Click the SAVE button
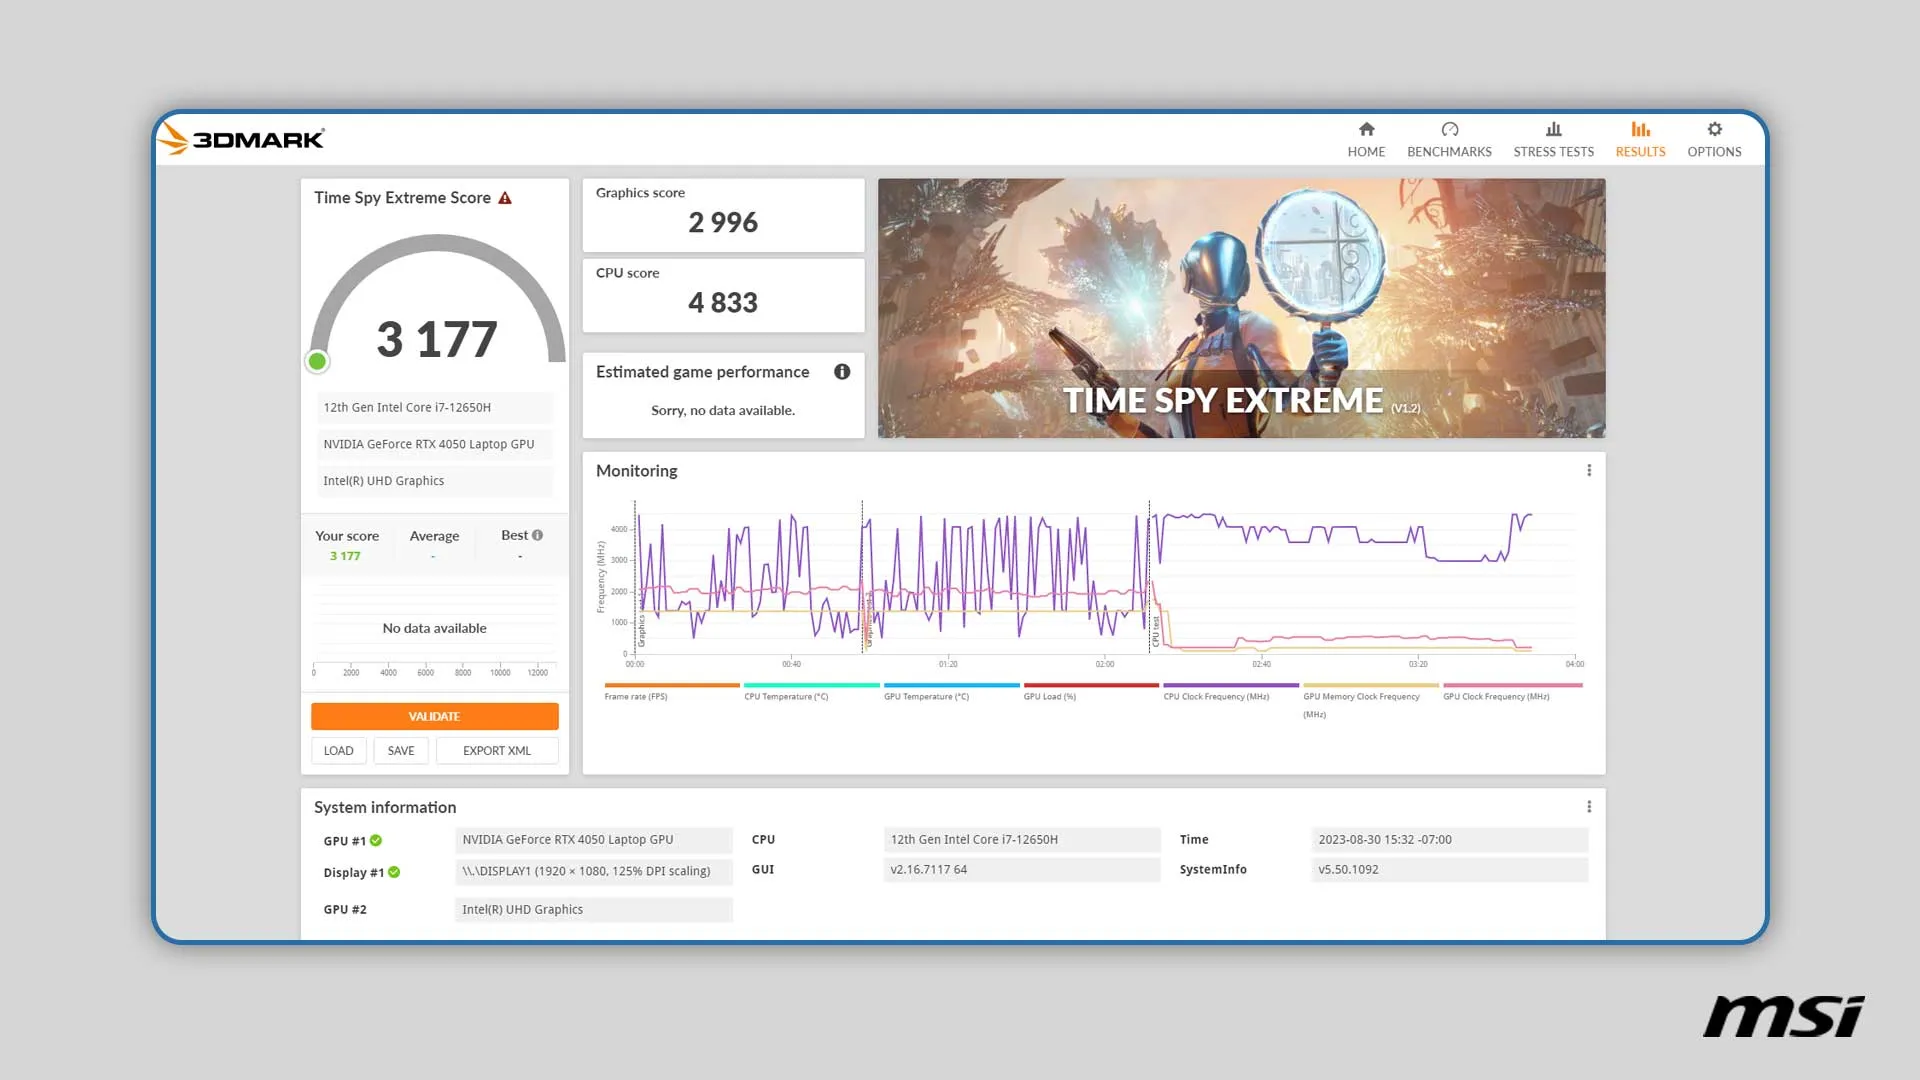The height and width of the screenshot is (1080, 1920). [400, 751]
